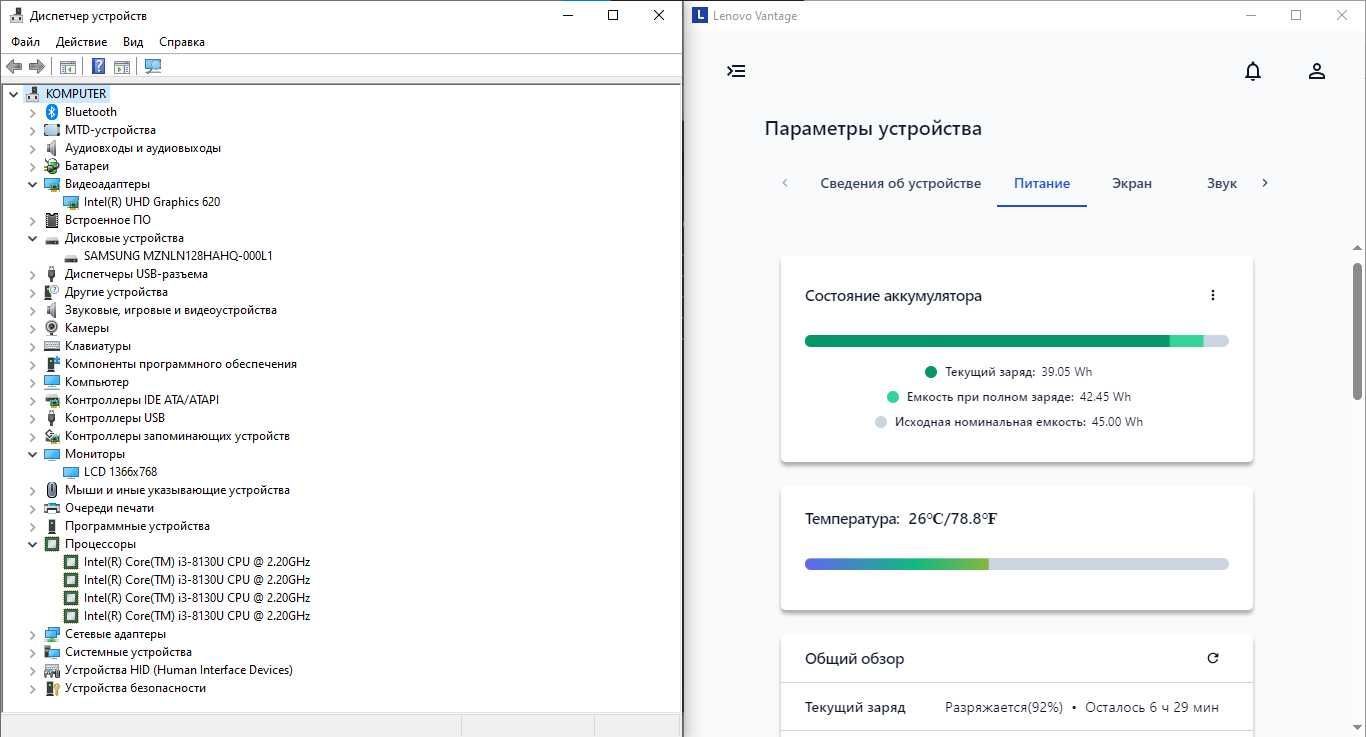Click the SAMSUNG disk drive icon
This screenshot has height=737, width=1366.
(x=71, y=256)
